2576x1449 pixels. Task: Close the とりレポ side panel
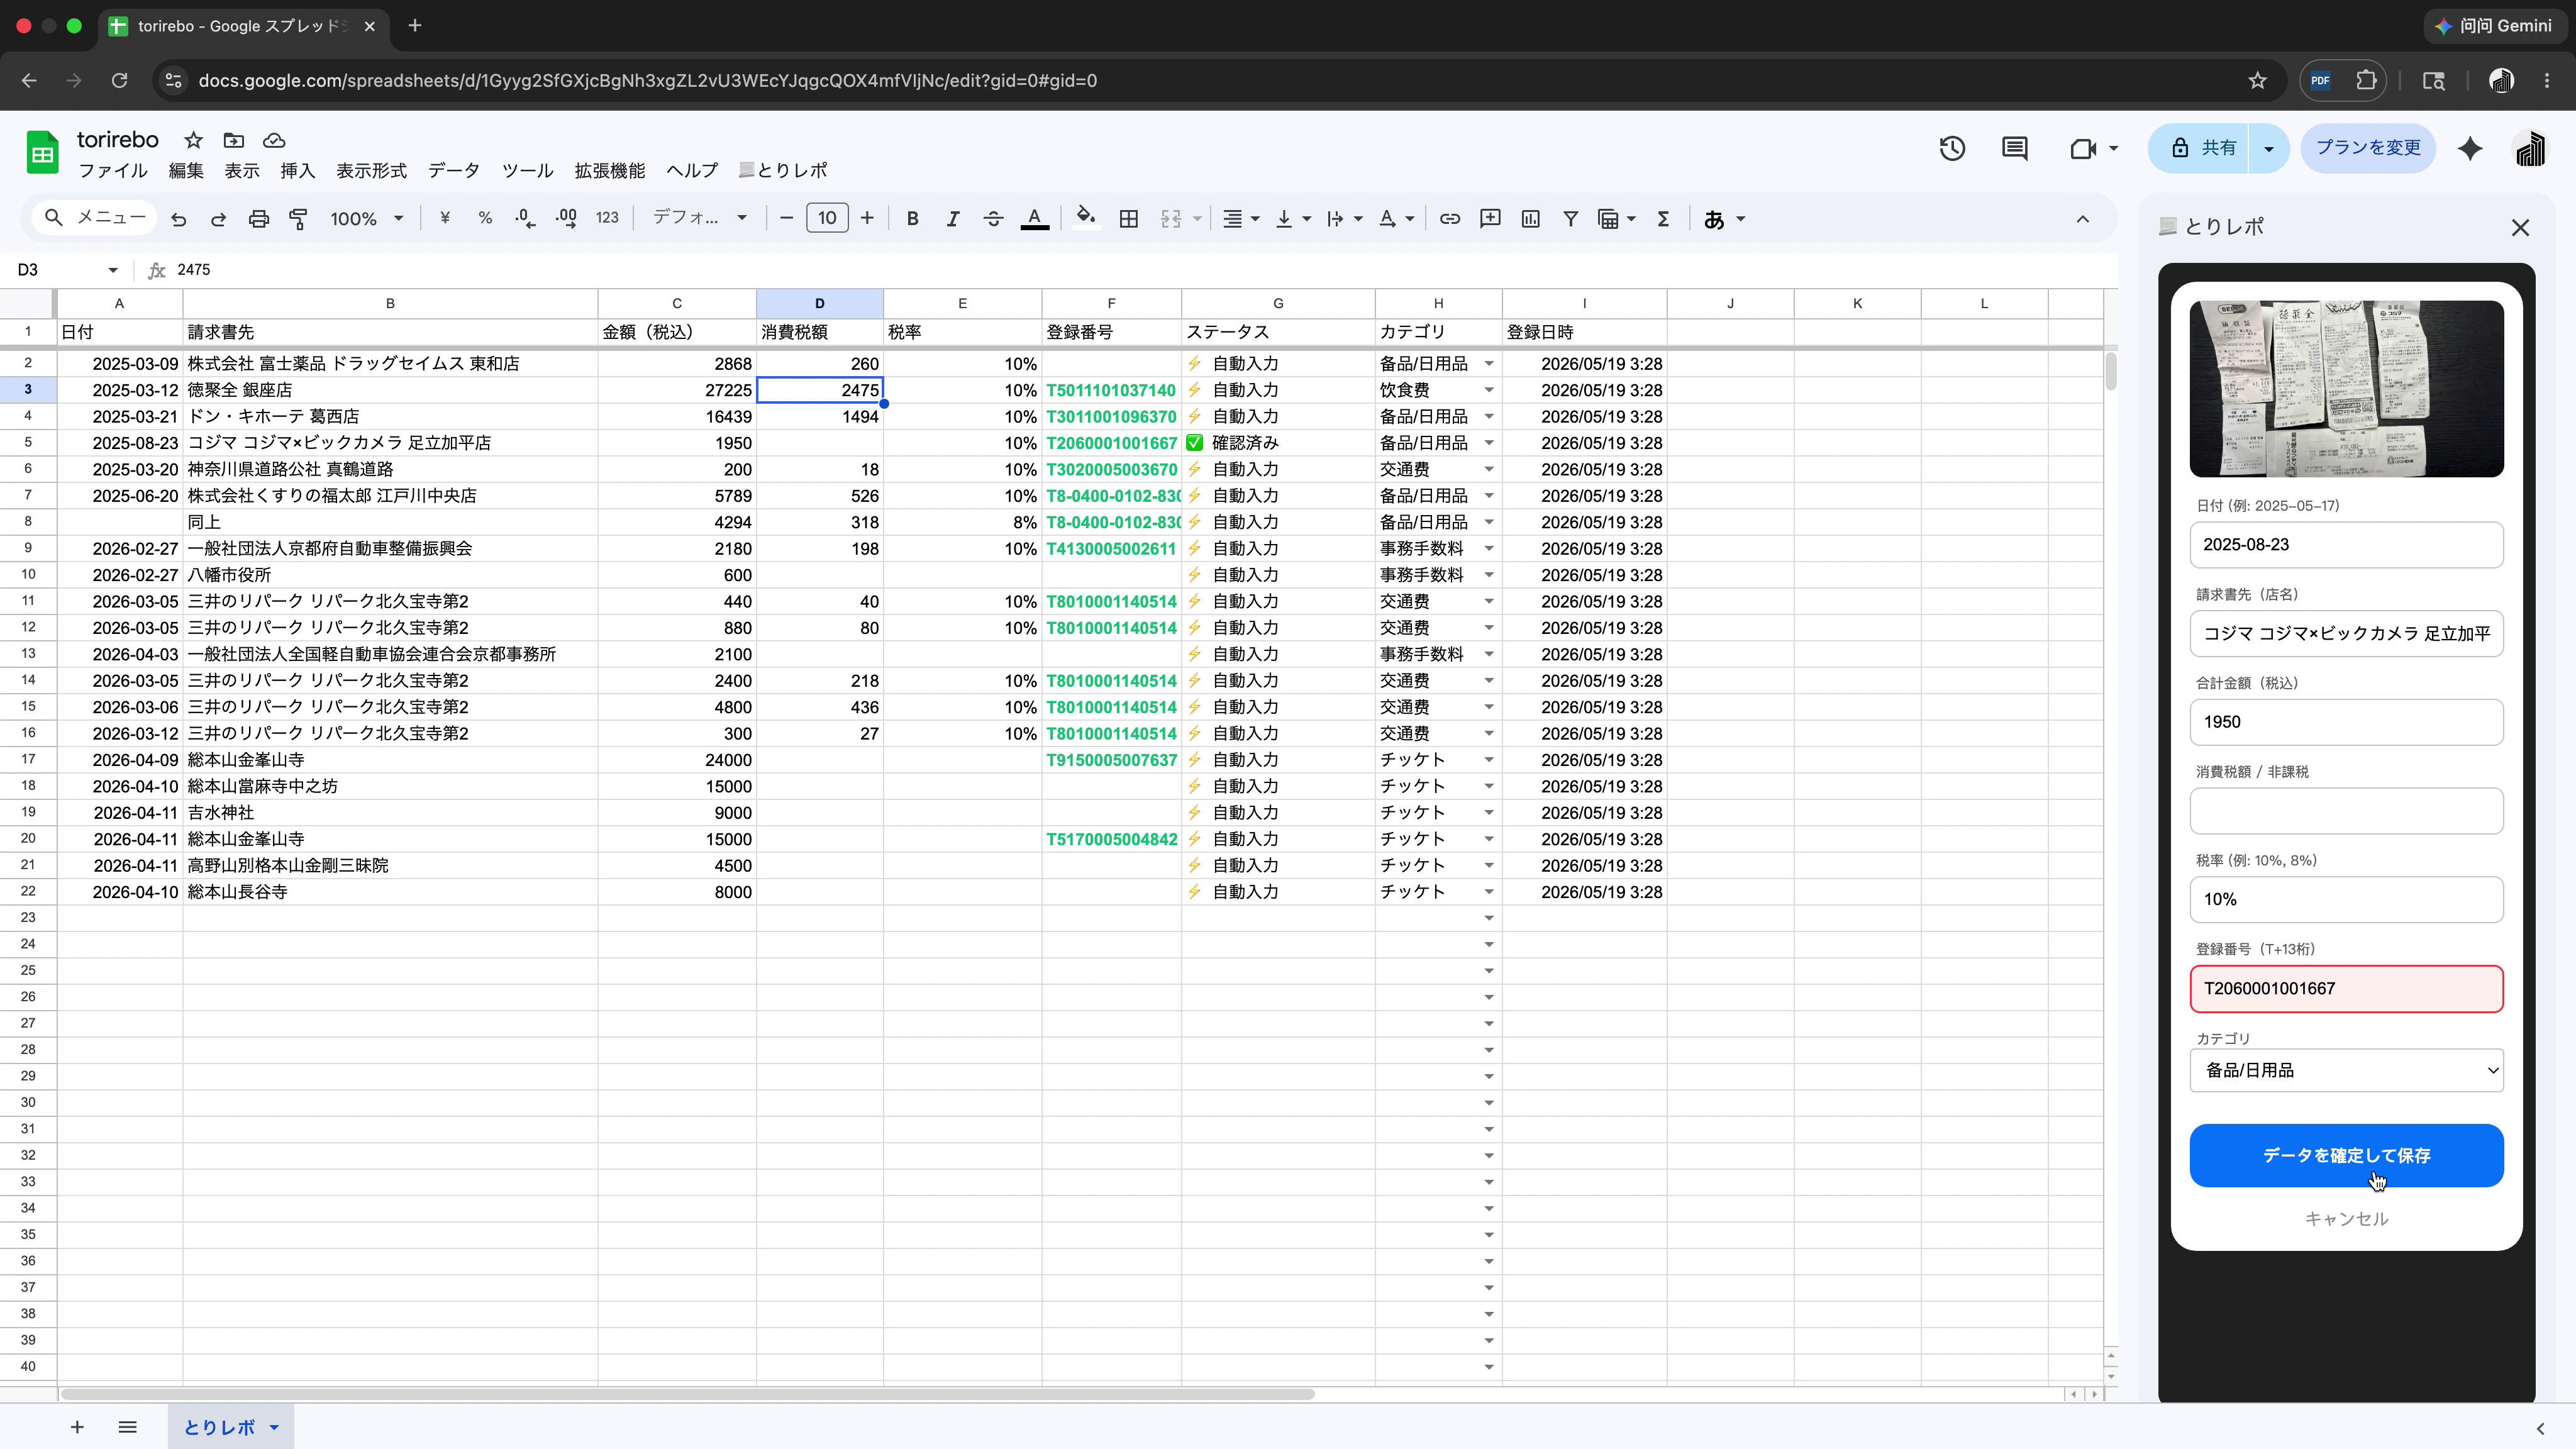pyautogui.click(x=2520, y=228)
